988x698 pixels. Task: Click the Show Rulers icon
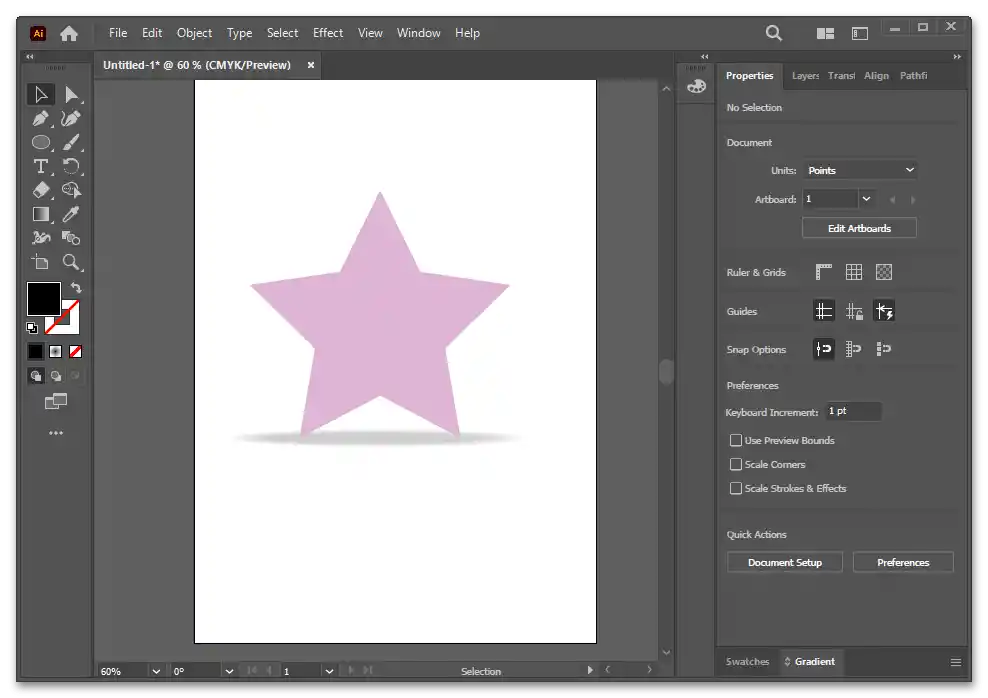point(824,272)
